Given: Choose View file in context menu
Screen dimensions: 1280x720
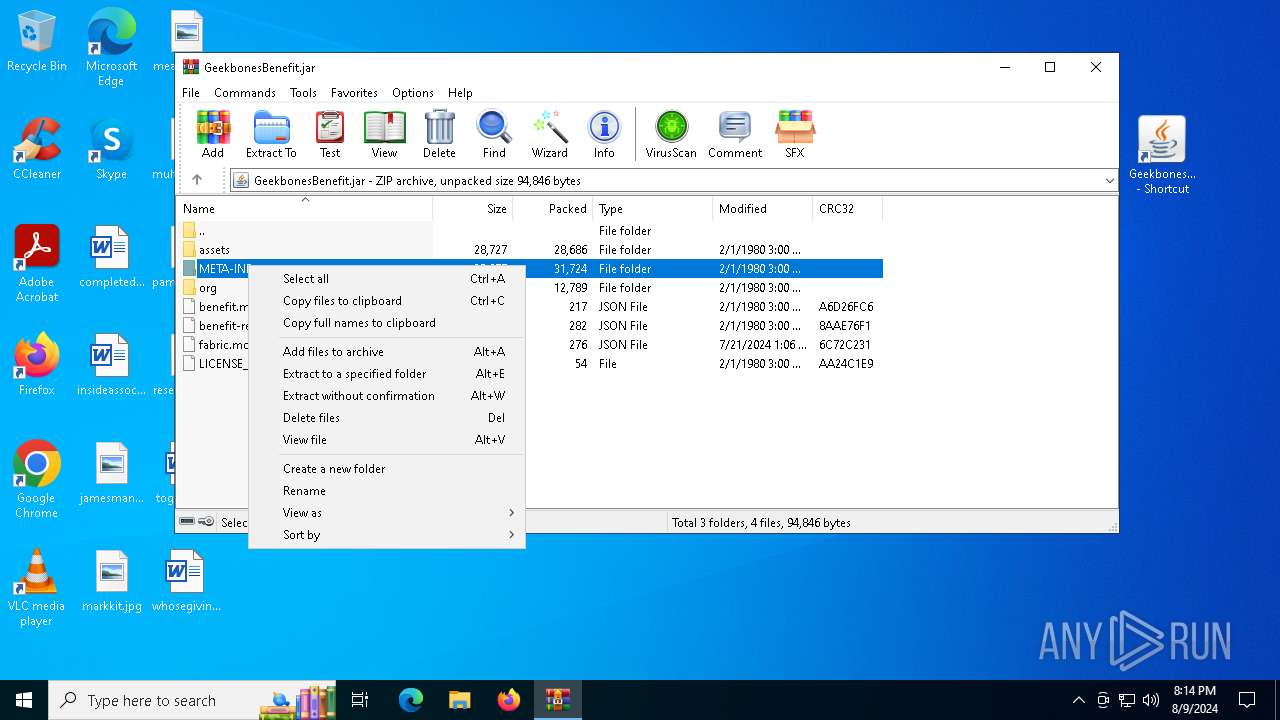Looking at the screenshot, I should 387,440.
